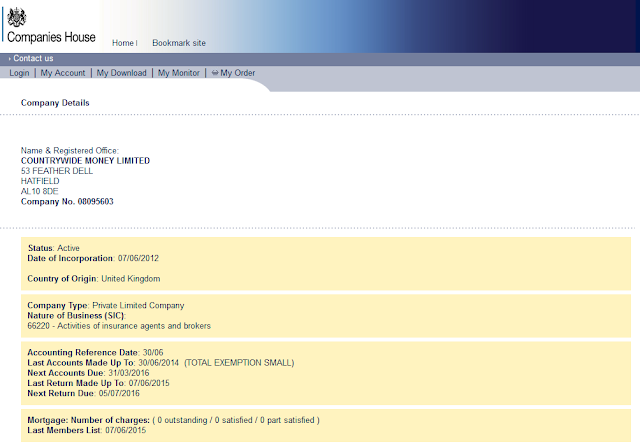Screen dimensions: 640x444
Task: Go to the Home link
Action: point(123,43)
